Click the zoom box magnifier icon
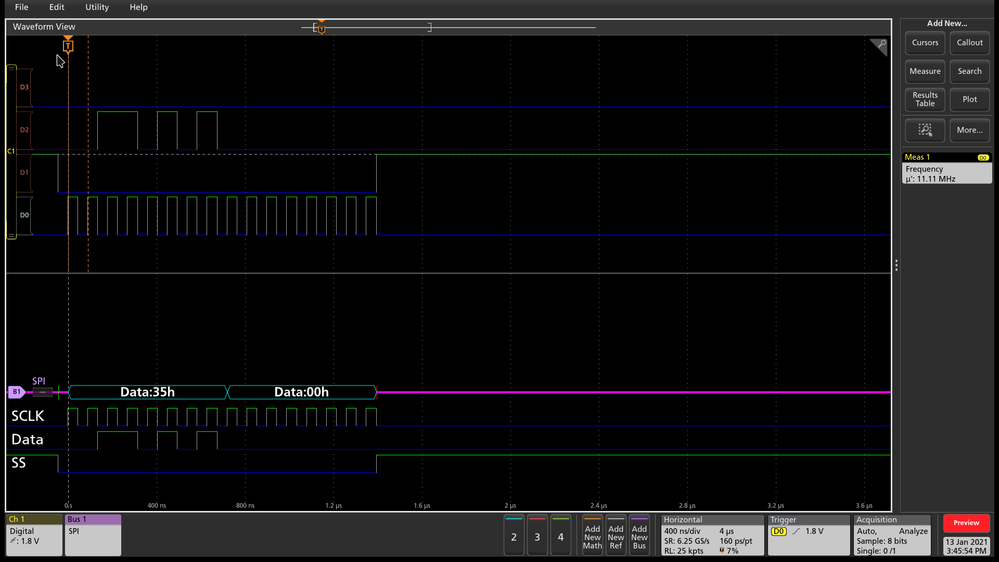 click(924, 130)
